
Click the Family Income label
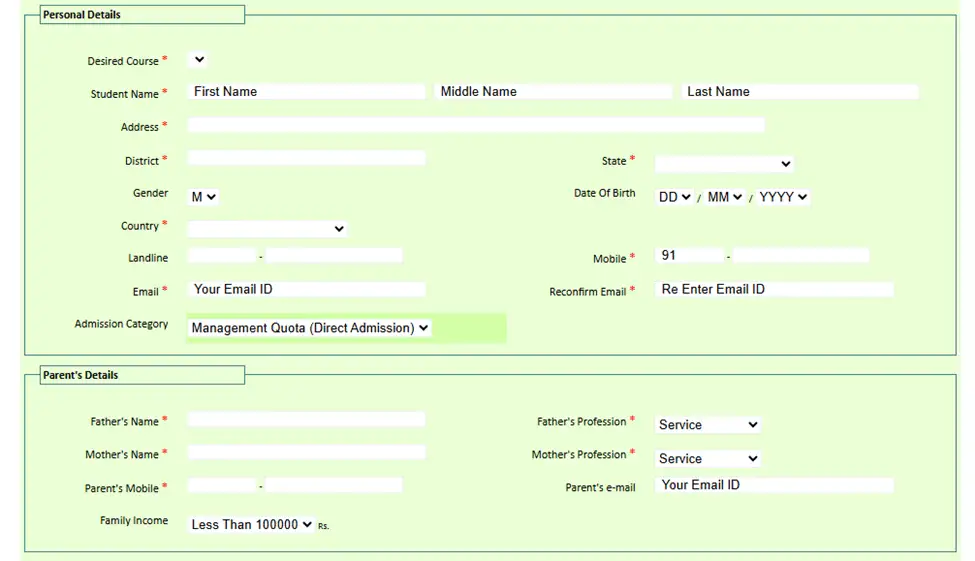coord(134,521)
